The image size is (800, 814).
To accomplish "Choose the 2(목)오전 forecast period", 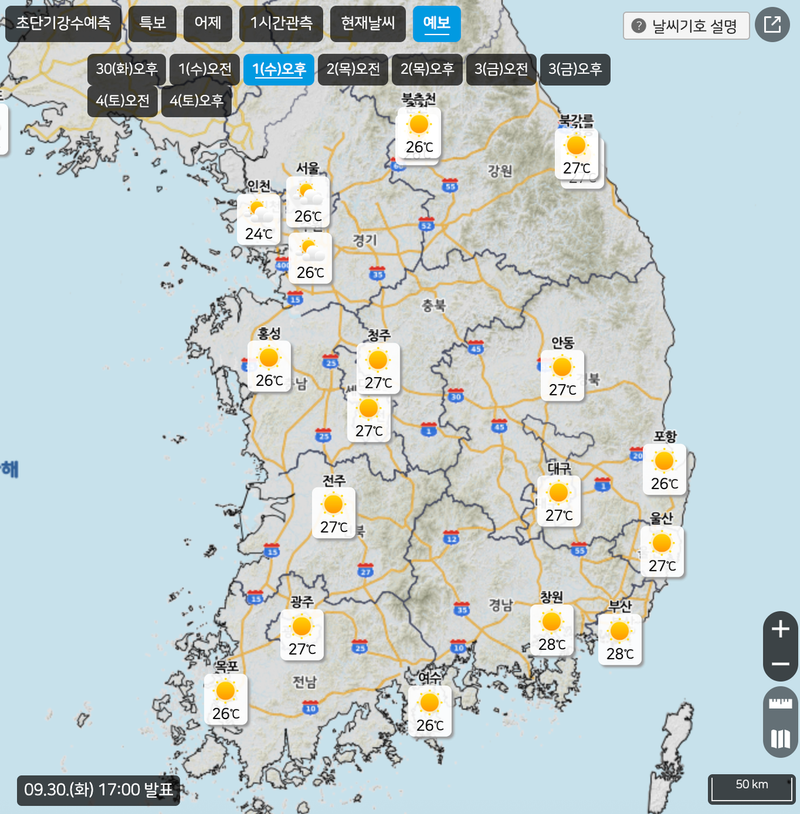I will point(353,69).
